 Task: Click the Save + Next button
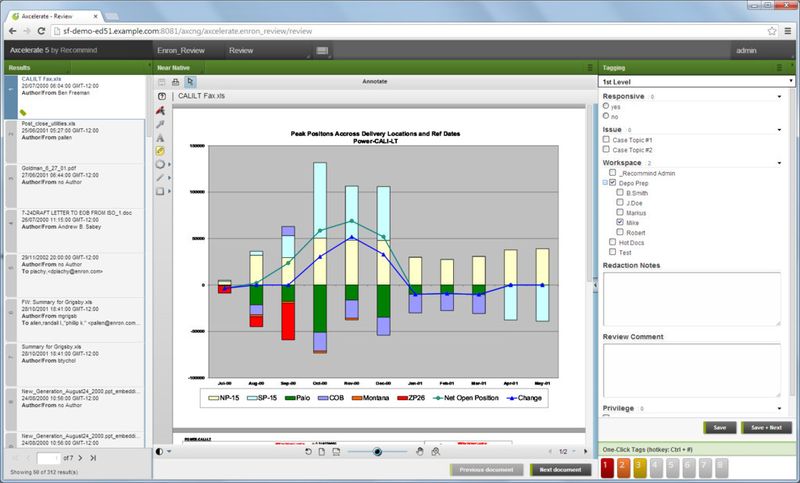pyautogui.click(x=766, y=427)
